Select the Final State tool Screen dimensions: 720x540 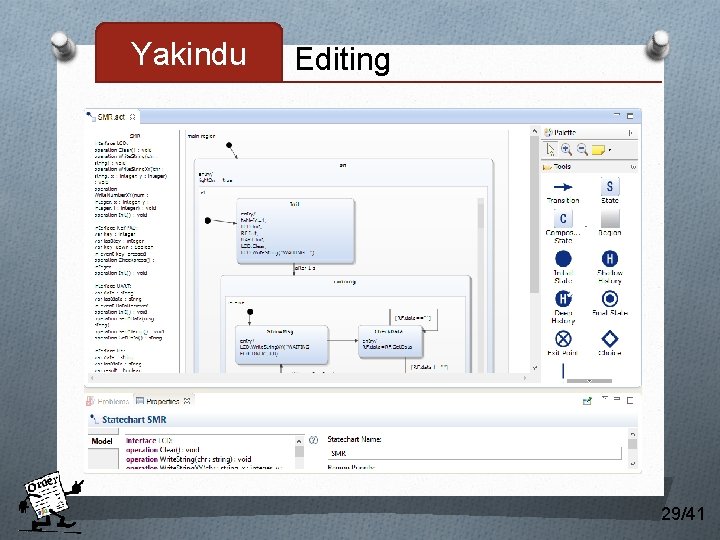[x=610, y=303]
